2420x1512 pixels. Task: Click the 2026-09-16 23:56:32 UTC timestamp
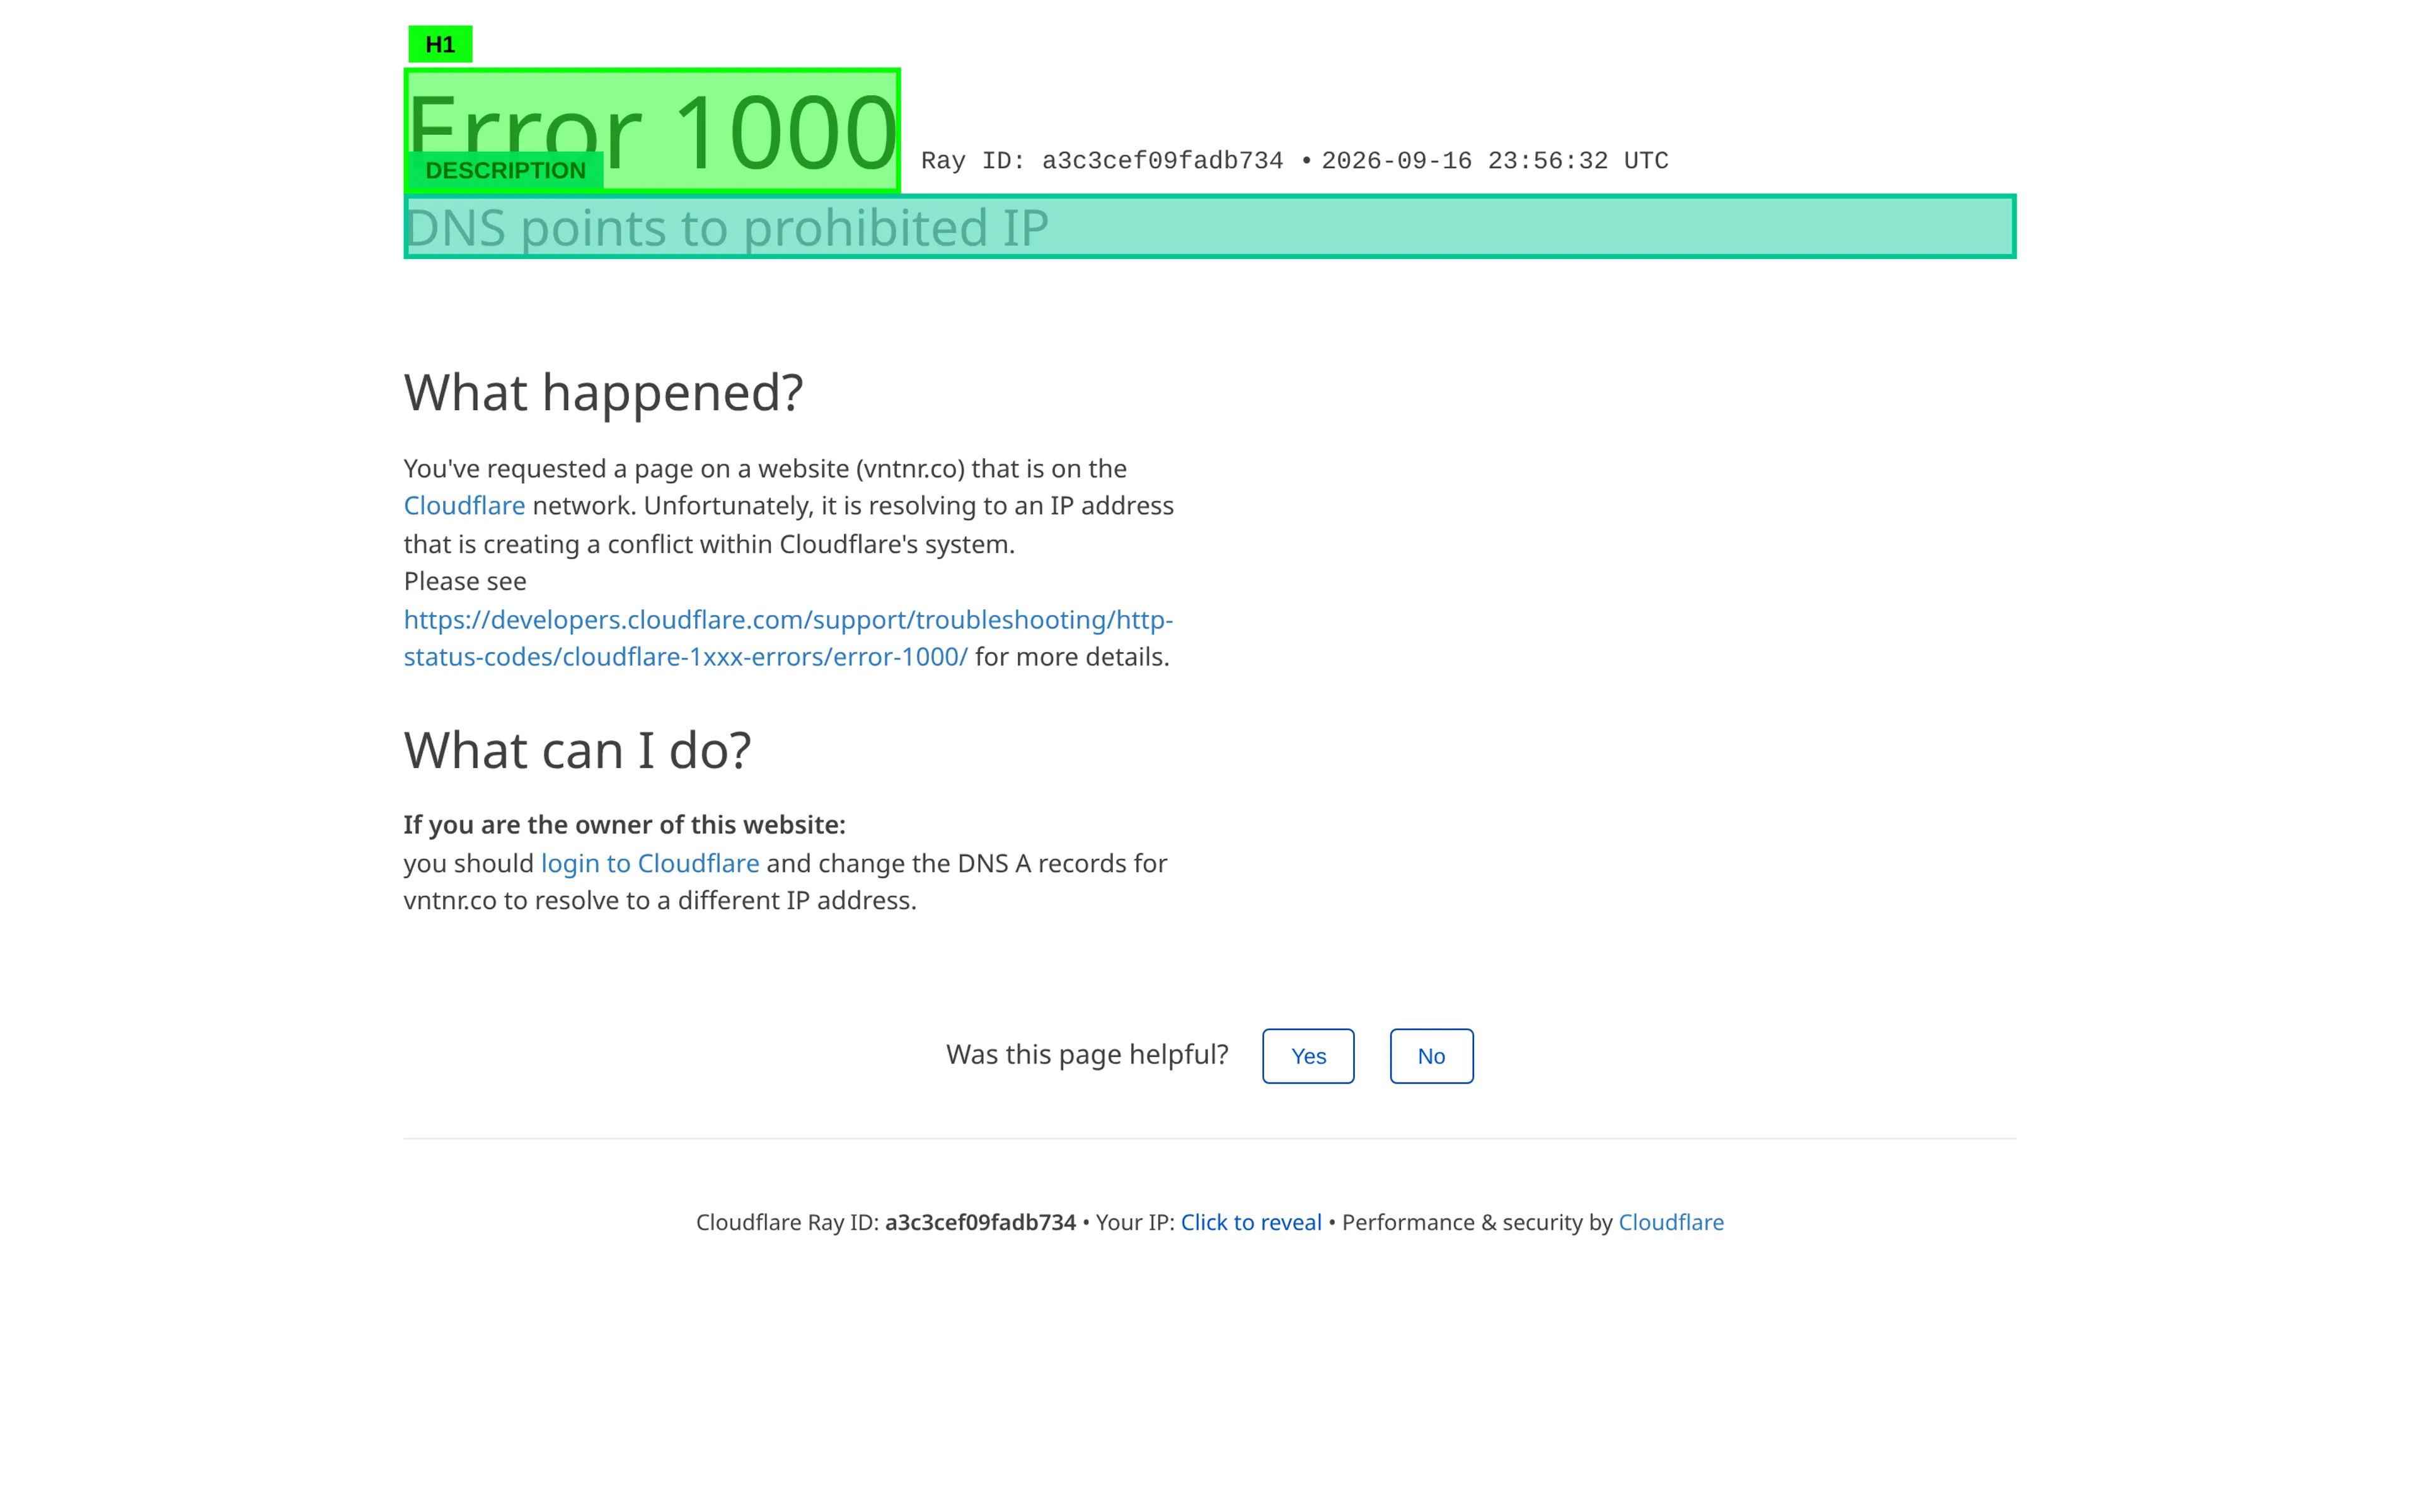click(x=1495, y=161)
